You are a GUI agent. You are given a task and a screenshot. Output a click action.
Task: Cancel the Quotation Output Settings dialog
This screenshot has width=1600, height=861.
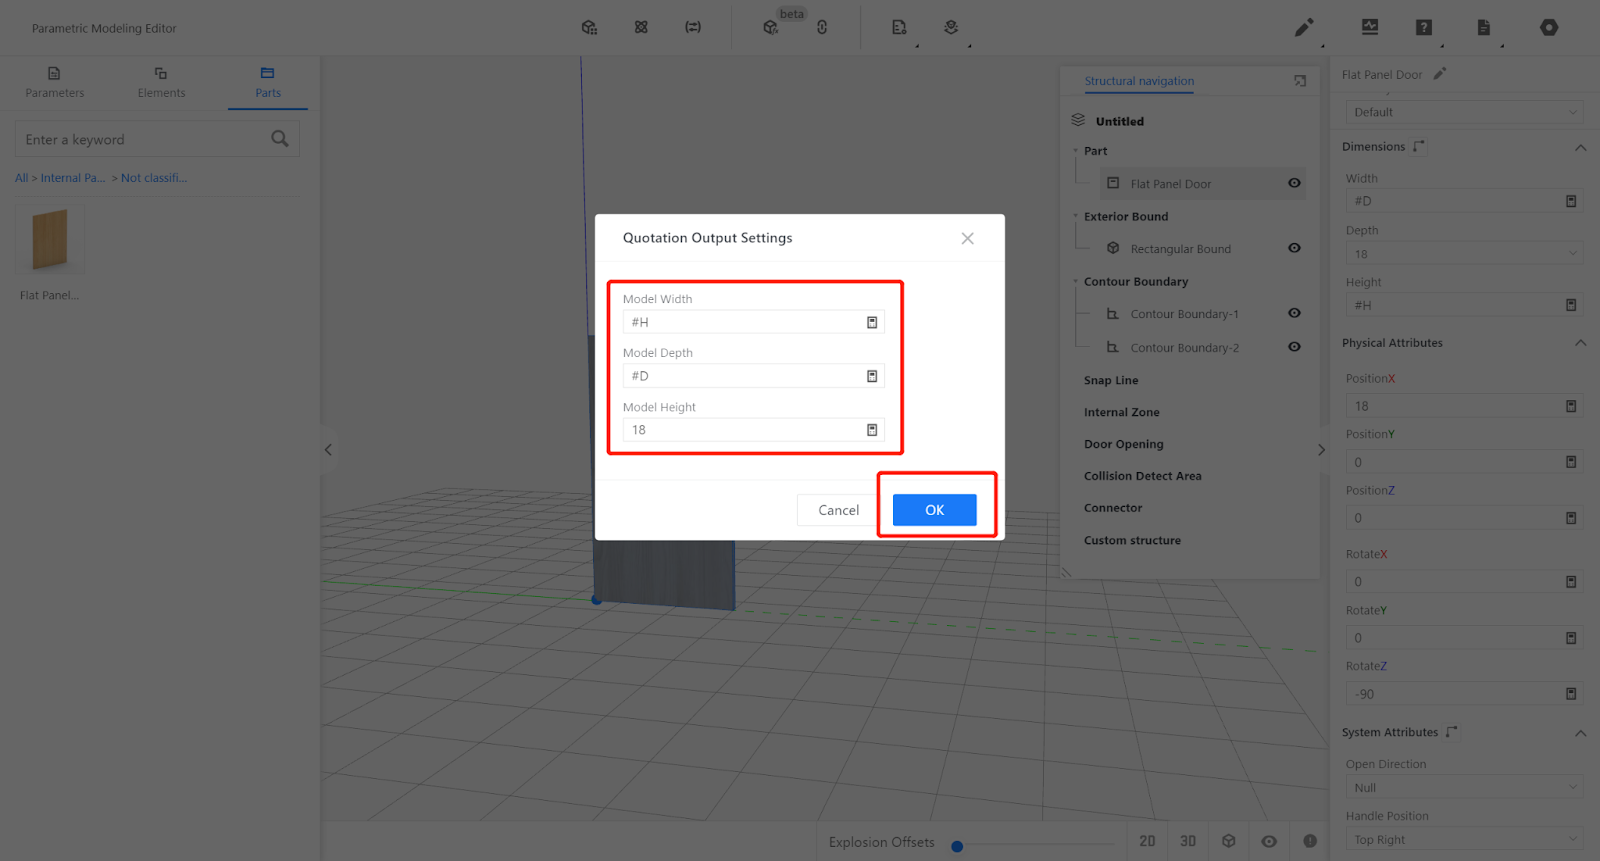(838, 510)
